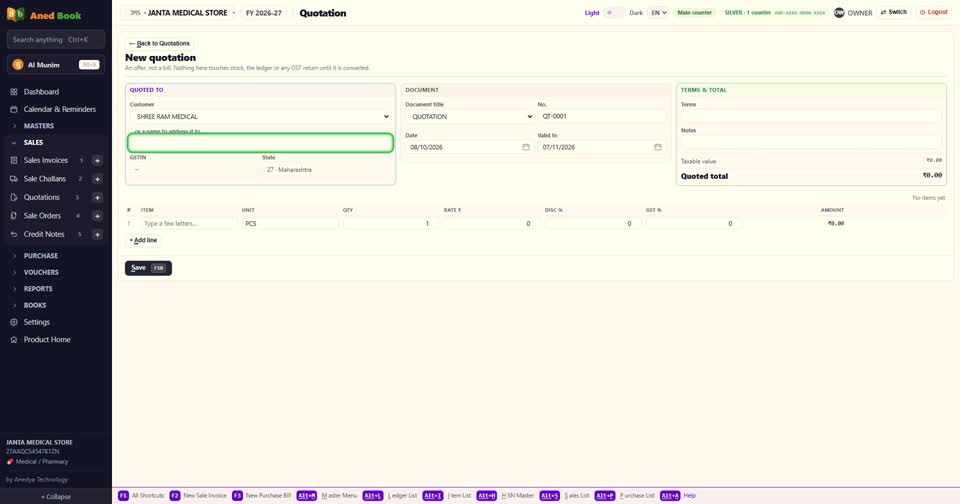Expand the REPORTS section

coord(38,289)
